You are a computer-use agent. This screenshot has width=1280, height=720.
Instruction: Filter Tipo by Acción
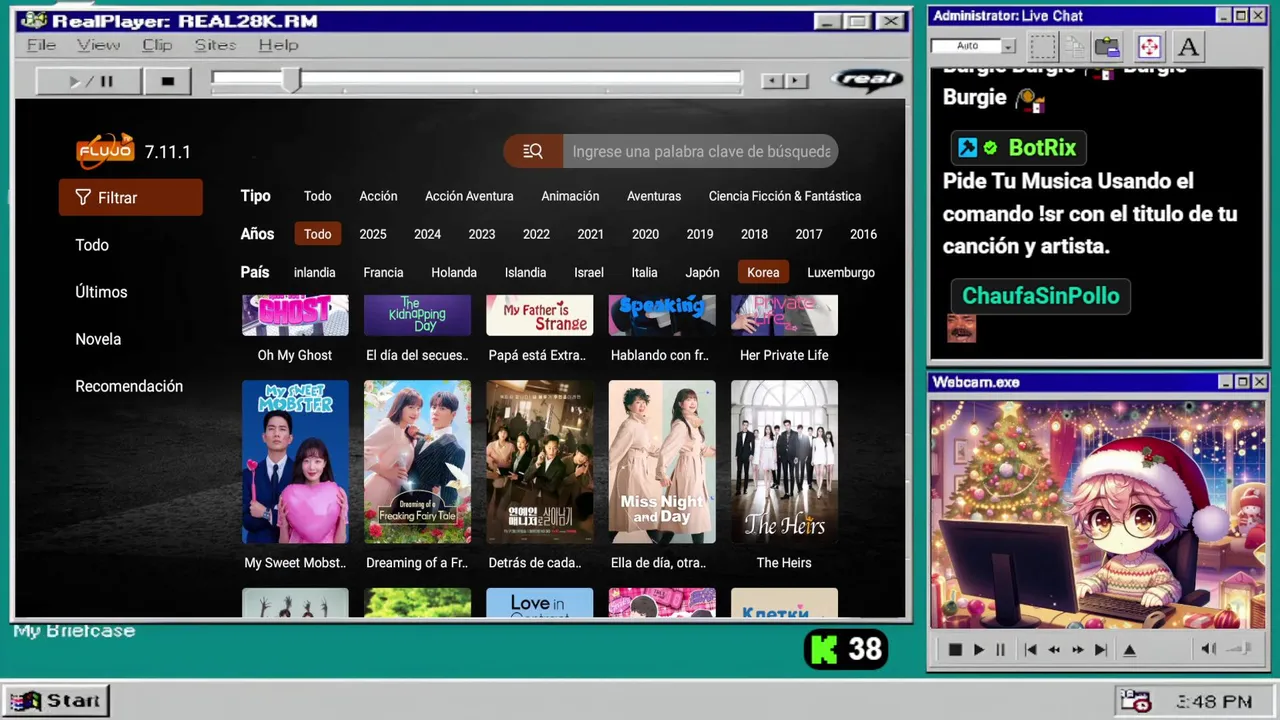(378, 196)
